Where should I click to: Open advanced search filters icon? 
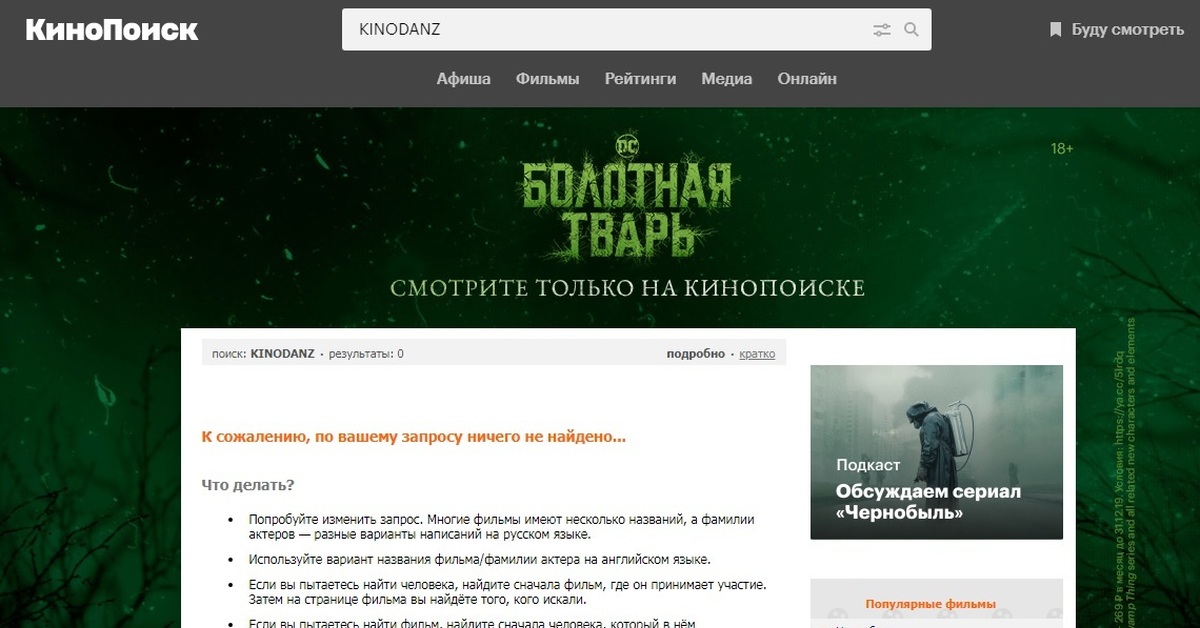tap(881, 30)
